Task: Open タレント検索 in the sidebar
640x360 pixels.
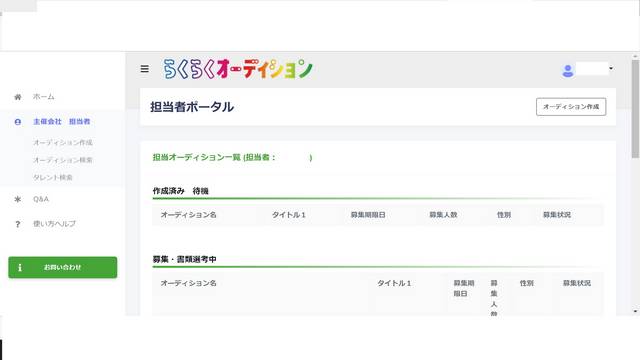Action: pyautogui.click(x=53, y=178)
